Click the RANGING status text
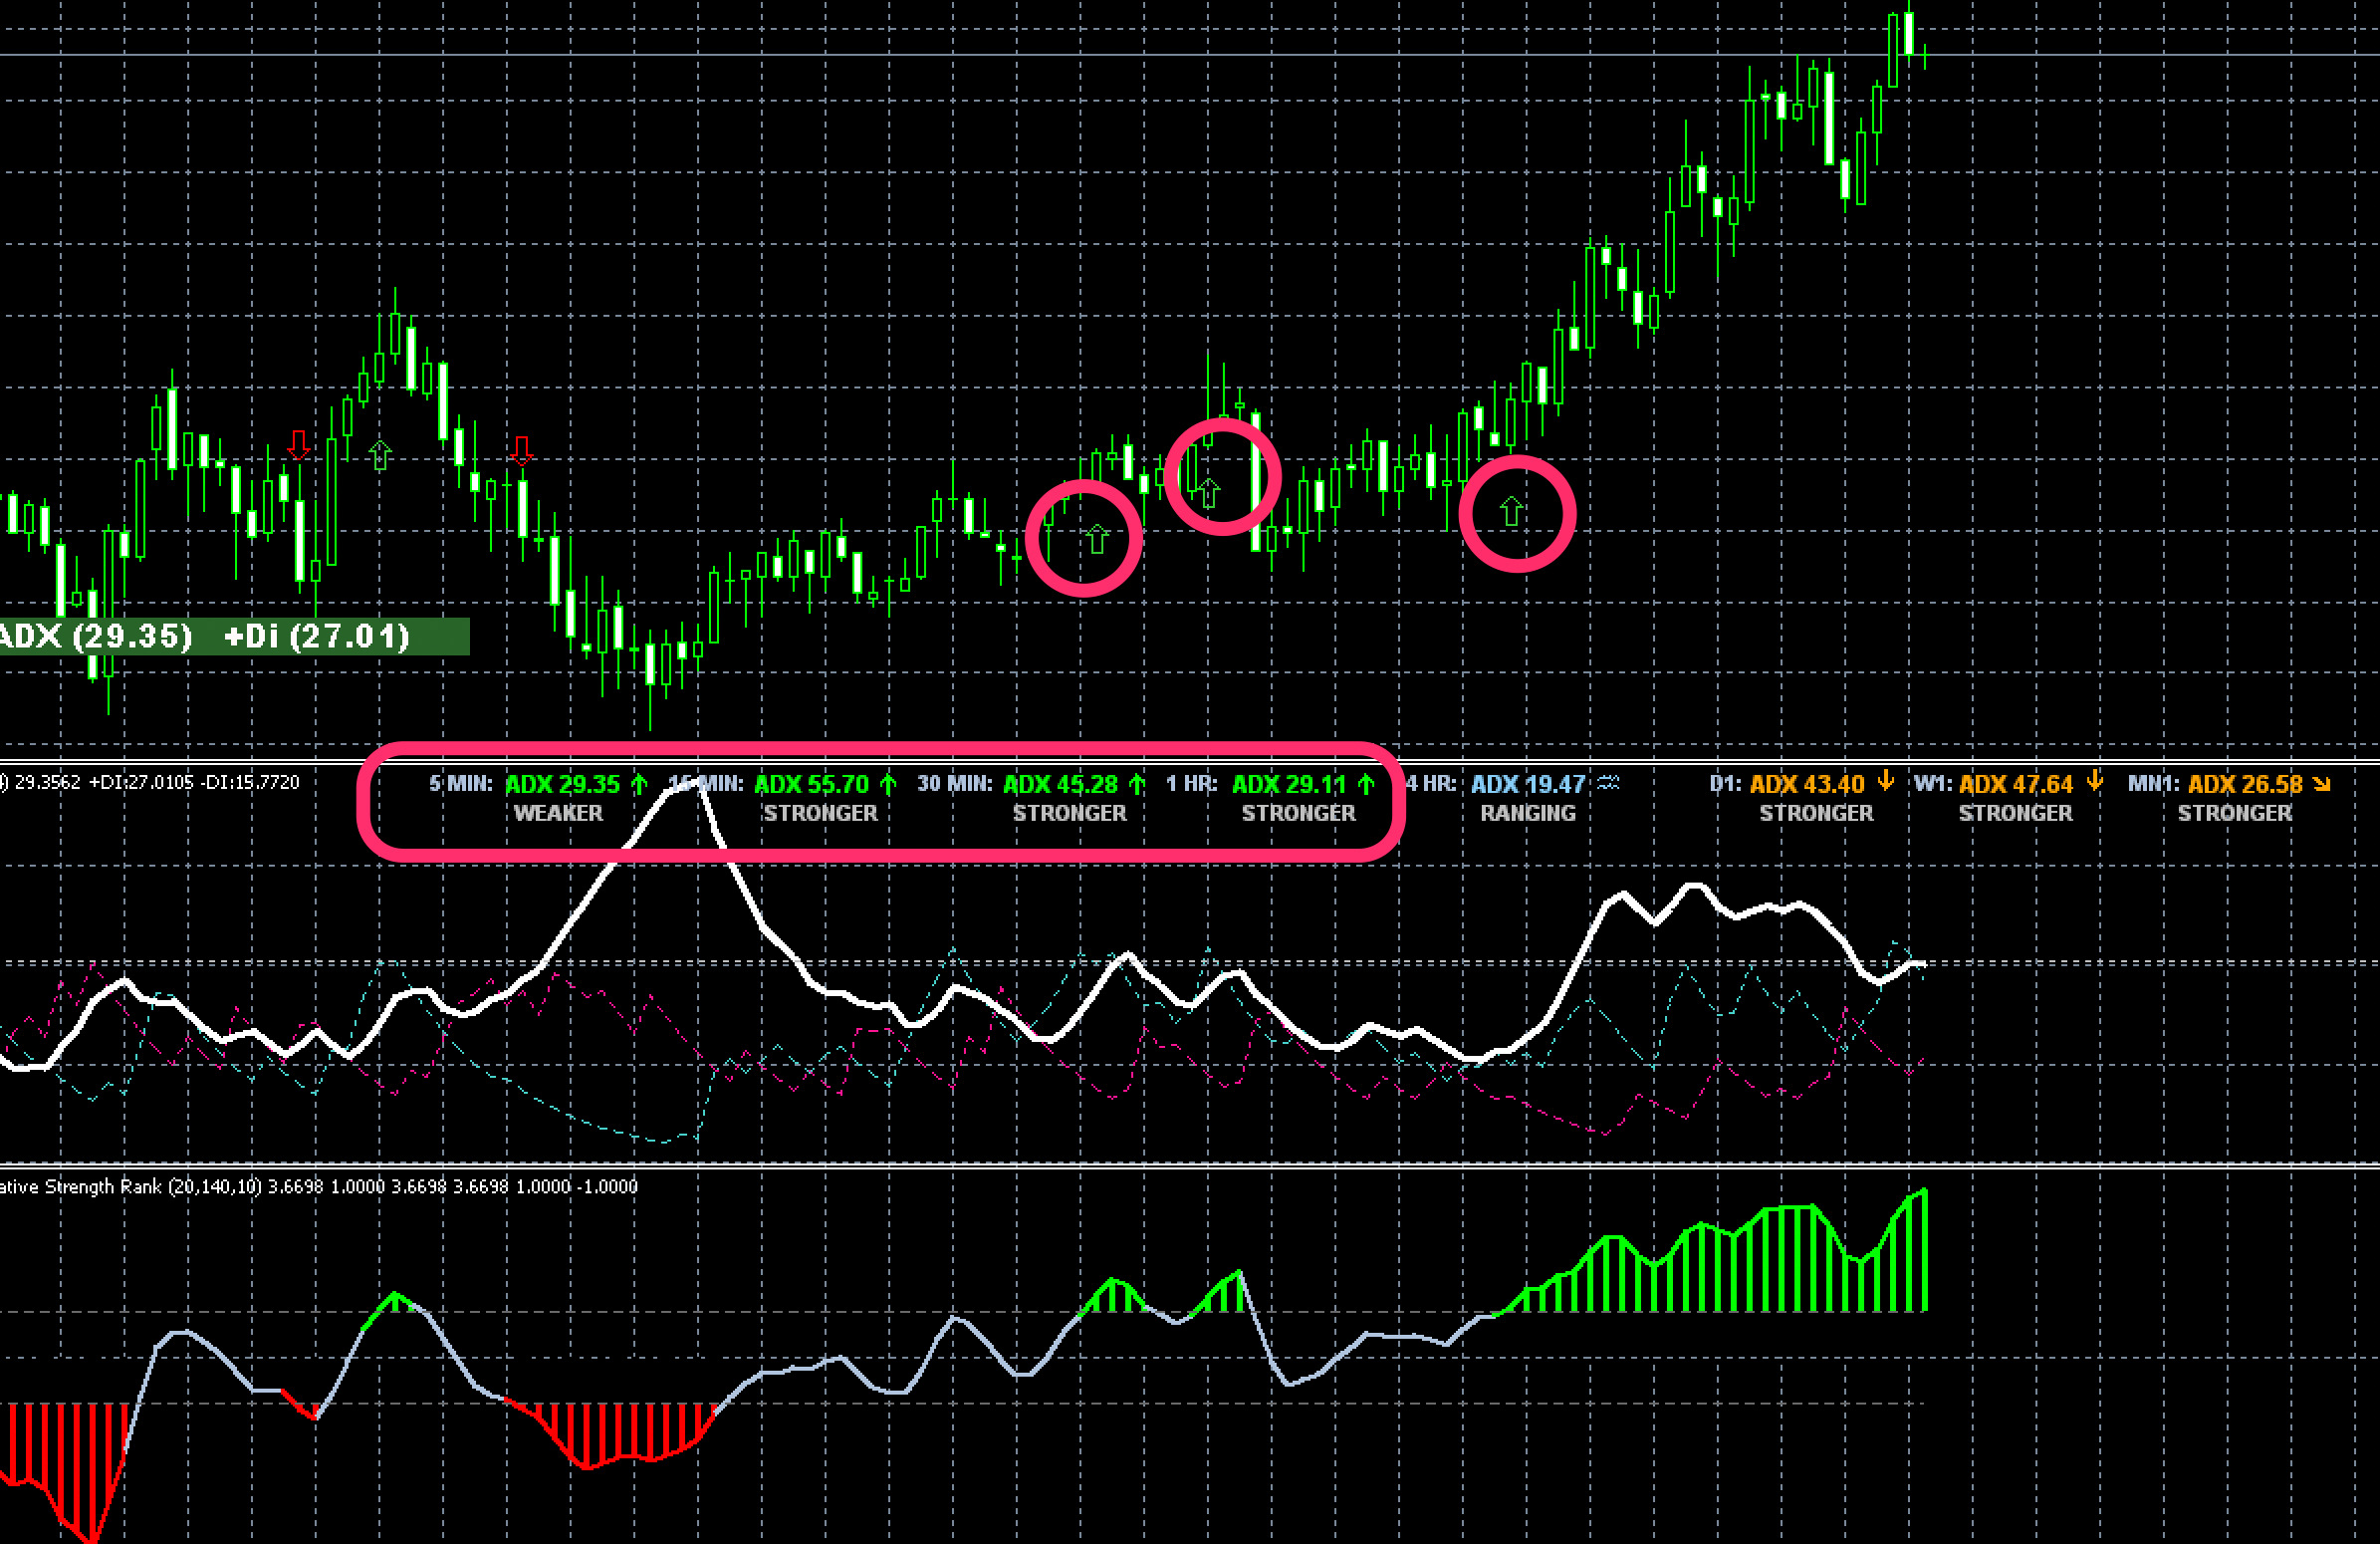Image resolution: width=2380 pixels, height=1544 pixels. [1527, 813]
